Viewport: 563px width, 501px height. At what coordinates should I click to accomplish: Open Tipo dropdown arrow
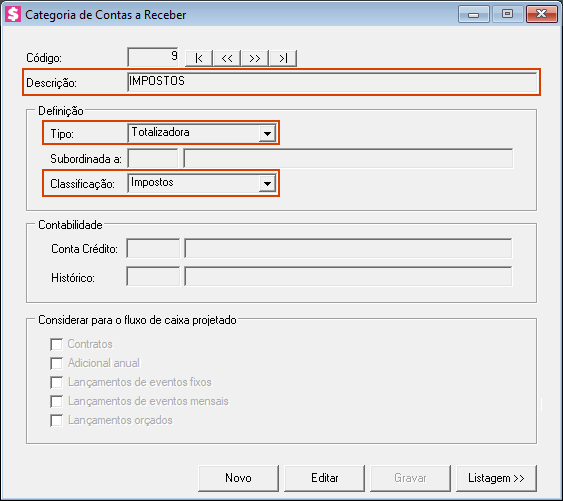tap(267, 134)
